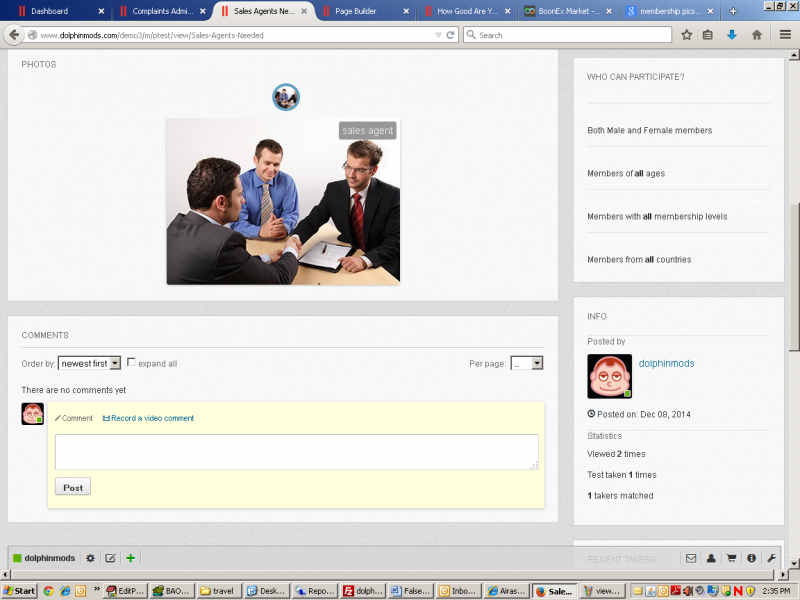Go to the browser home page icon

point(757,35)
